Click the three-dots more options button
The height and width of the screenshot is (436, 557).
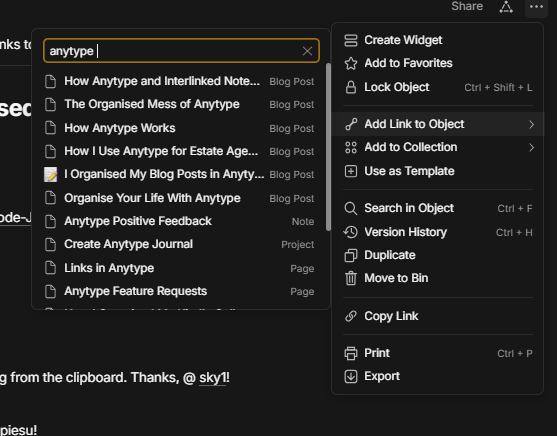[536, 7]
